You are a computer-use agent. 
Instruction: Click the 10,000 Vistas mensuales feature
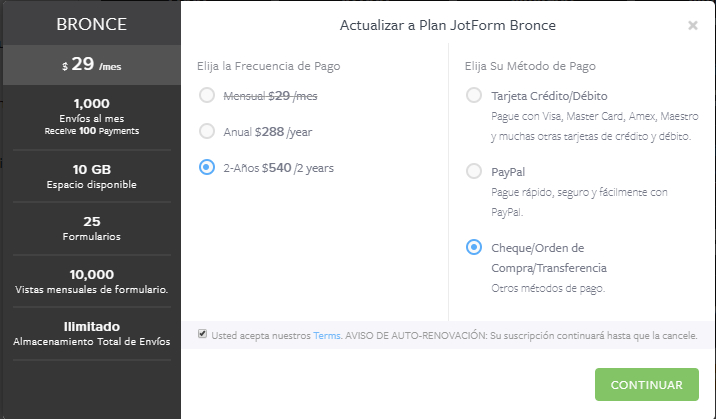coord(91,281)
